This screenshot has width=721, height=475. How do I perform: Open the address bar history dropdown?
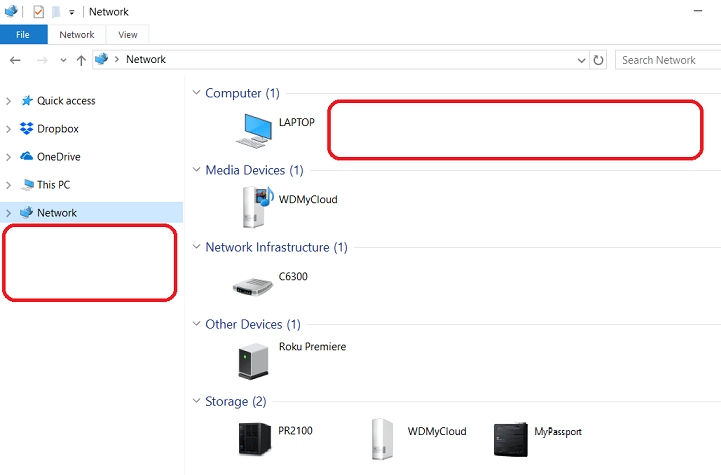coord(581,60)
